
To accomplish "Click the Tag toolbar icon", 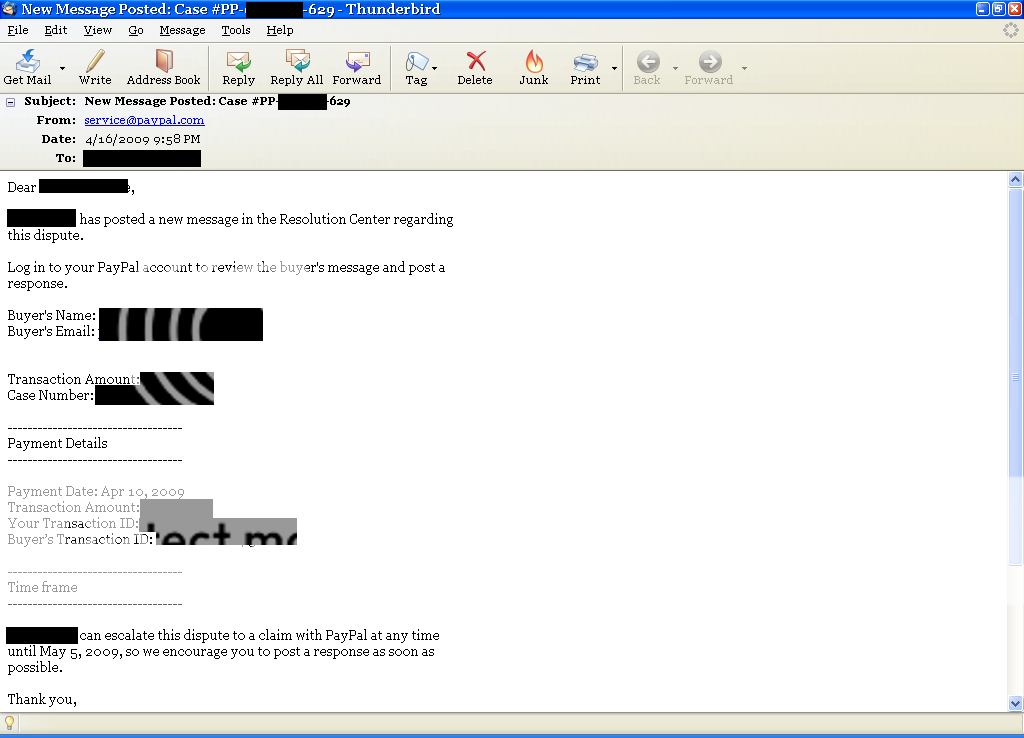I will [x=416, y=67].
